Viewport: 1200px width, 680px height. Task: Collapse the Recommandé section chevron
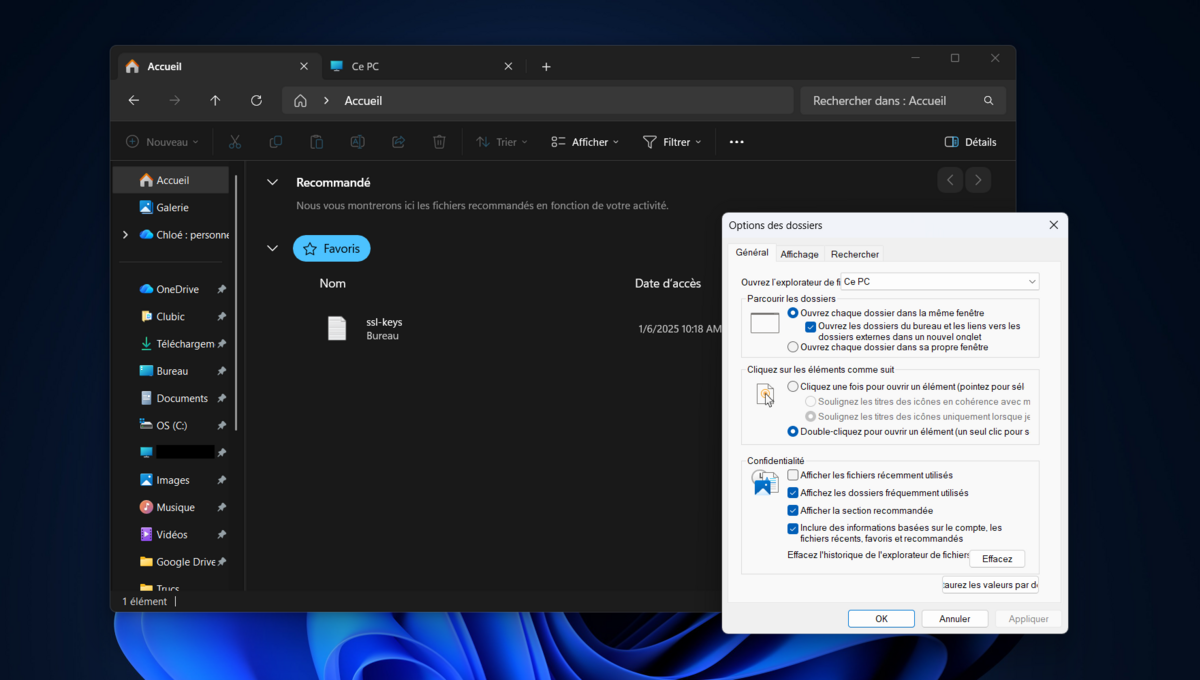[272, 183]
